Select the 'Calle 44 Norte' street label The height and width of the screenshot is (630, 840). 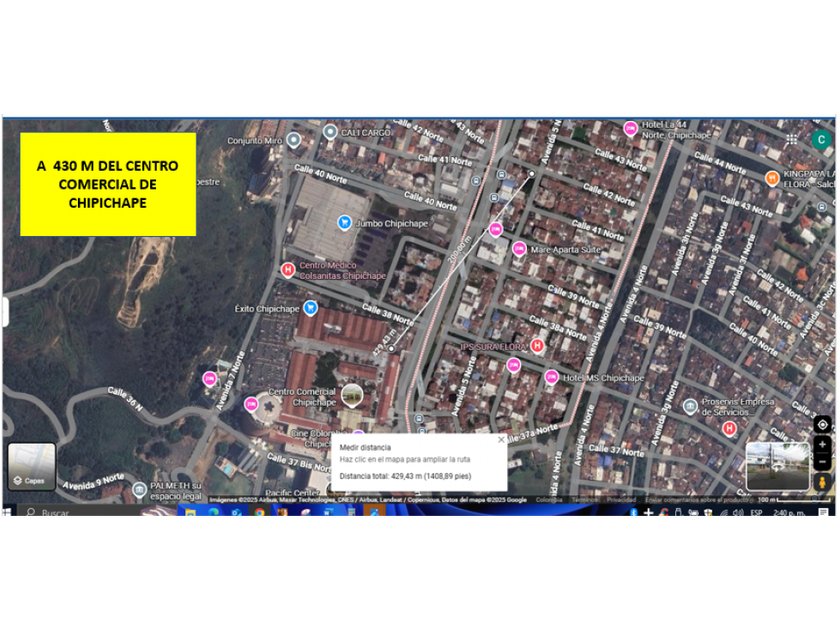[720, 162]
